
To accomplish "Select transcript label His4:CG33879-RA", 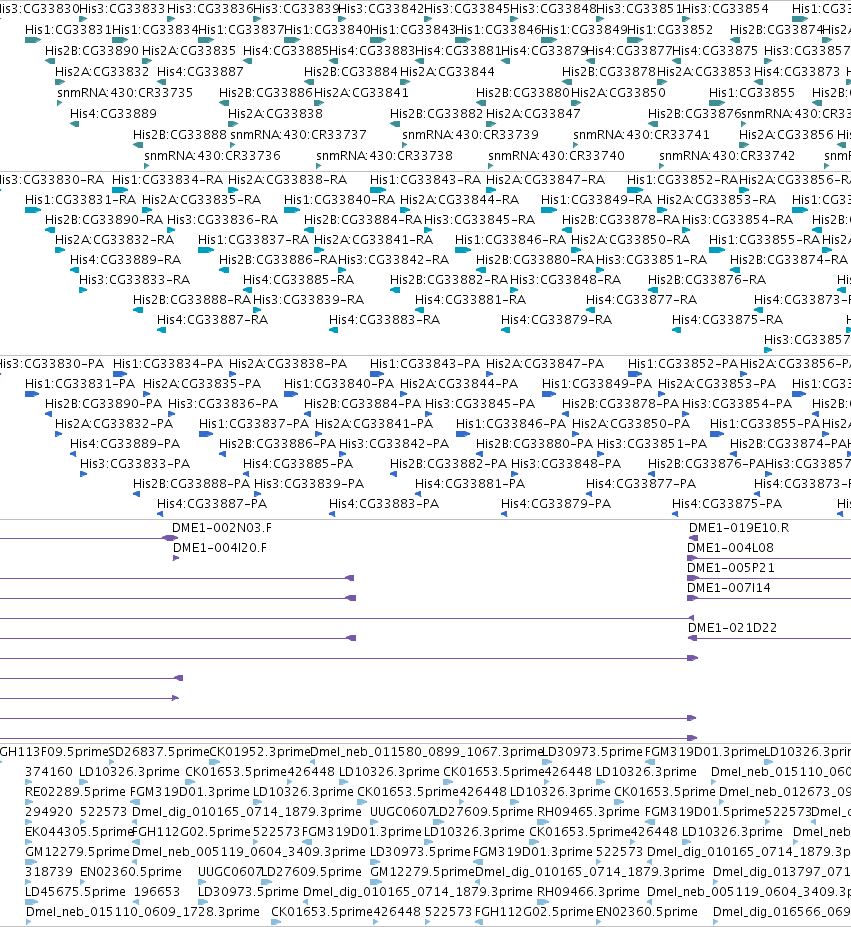I will pyautogui.click(x=556, y=320).
